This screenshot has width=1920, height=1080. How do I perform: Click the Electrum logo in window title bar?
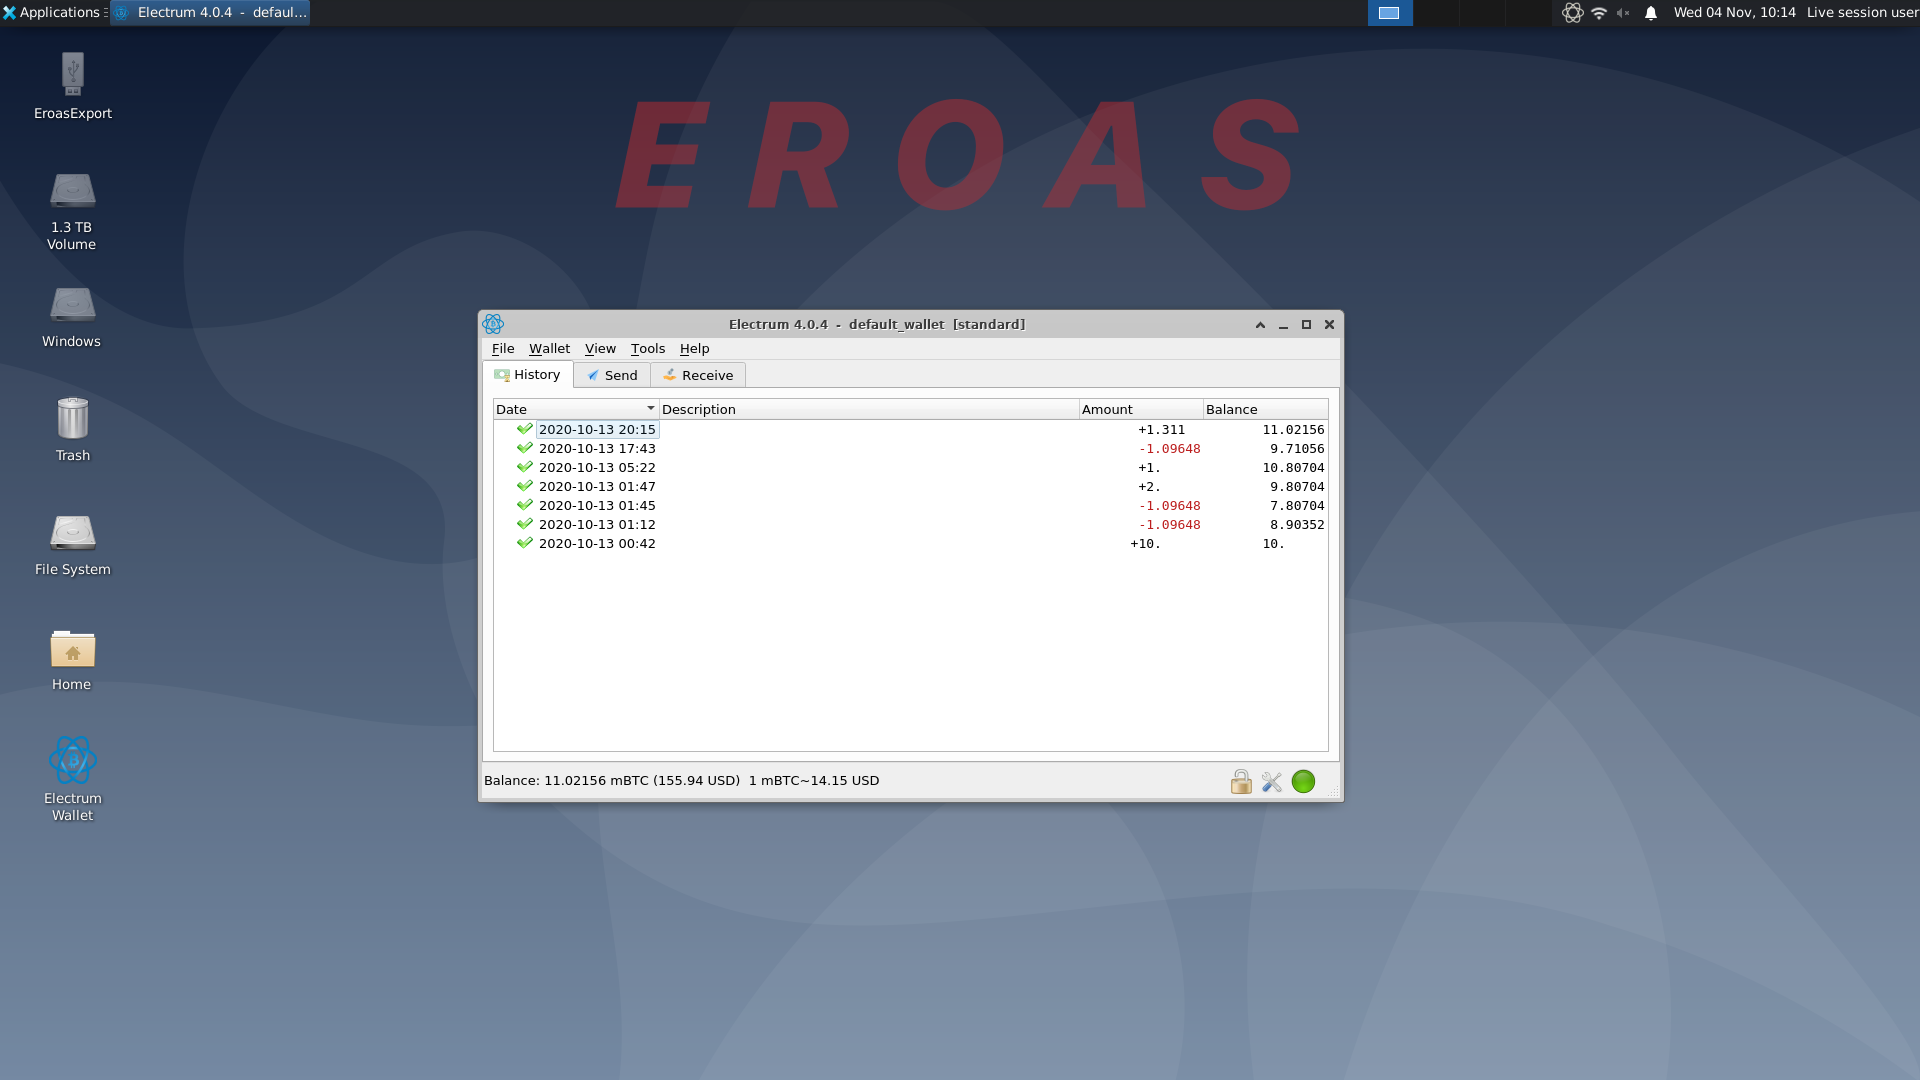[493, 324]
